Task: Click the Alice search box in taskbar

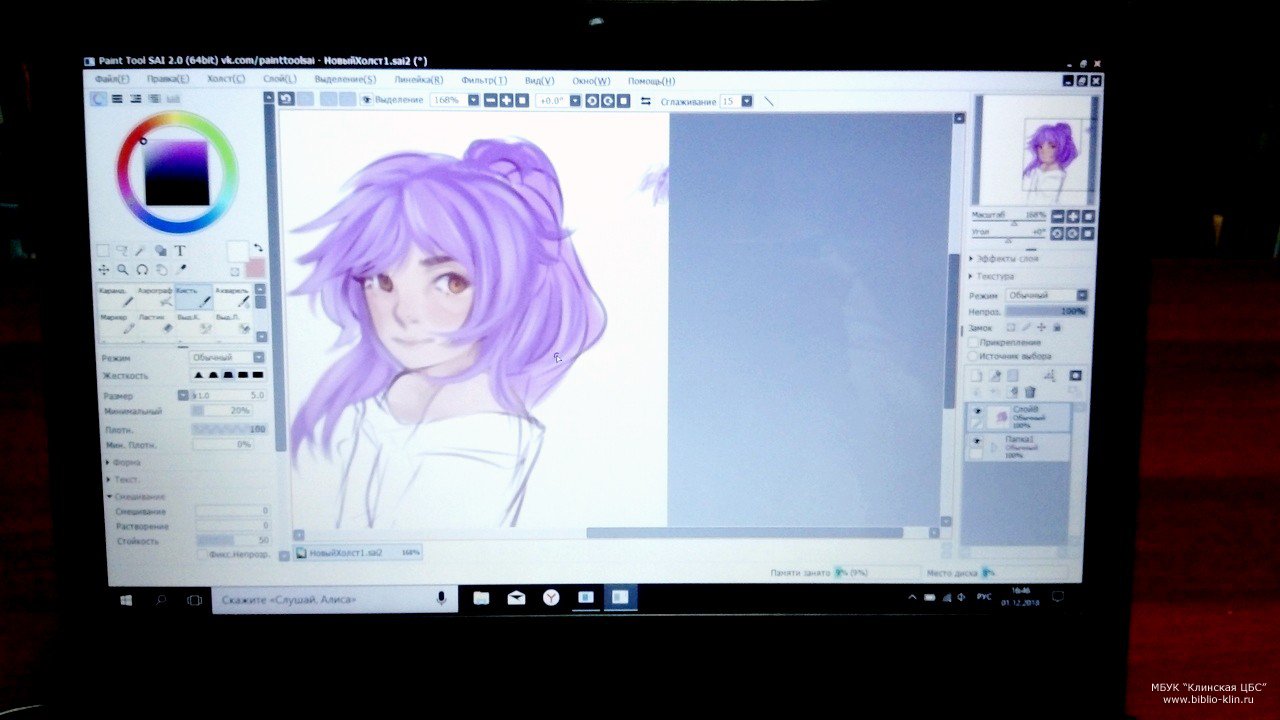Action: tap(335, 599)
